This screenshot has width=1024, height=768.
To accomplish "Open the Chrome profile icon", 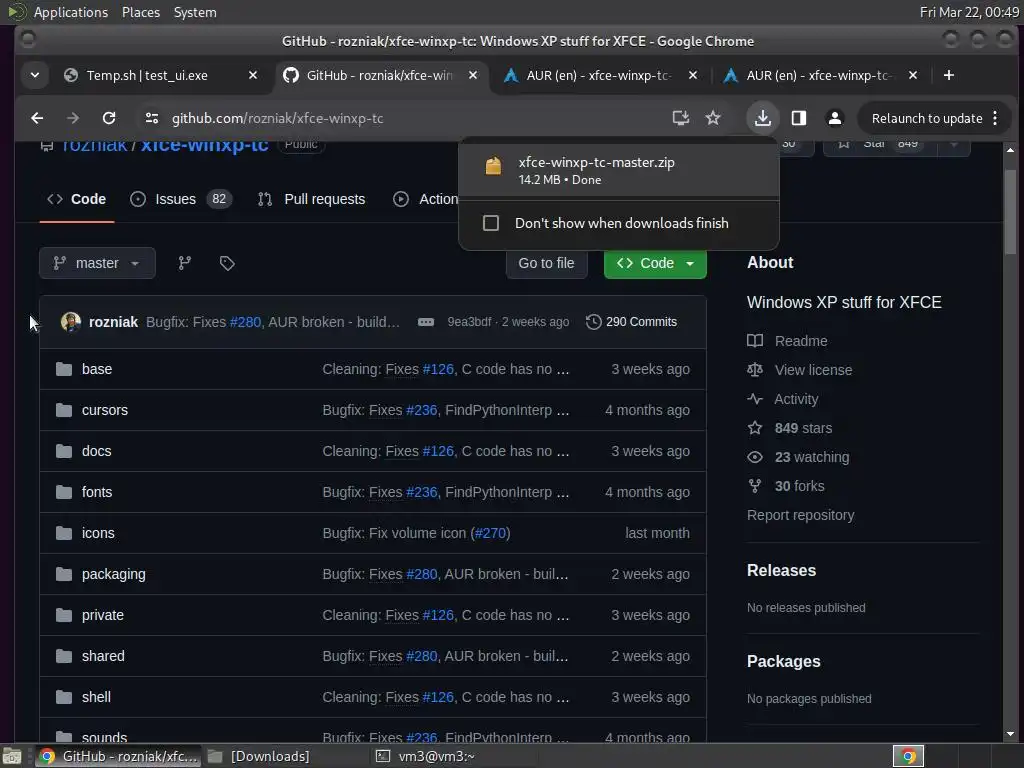I will [x=834, y=118].
